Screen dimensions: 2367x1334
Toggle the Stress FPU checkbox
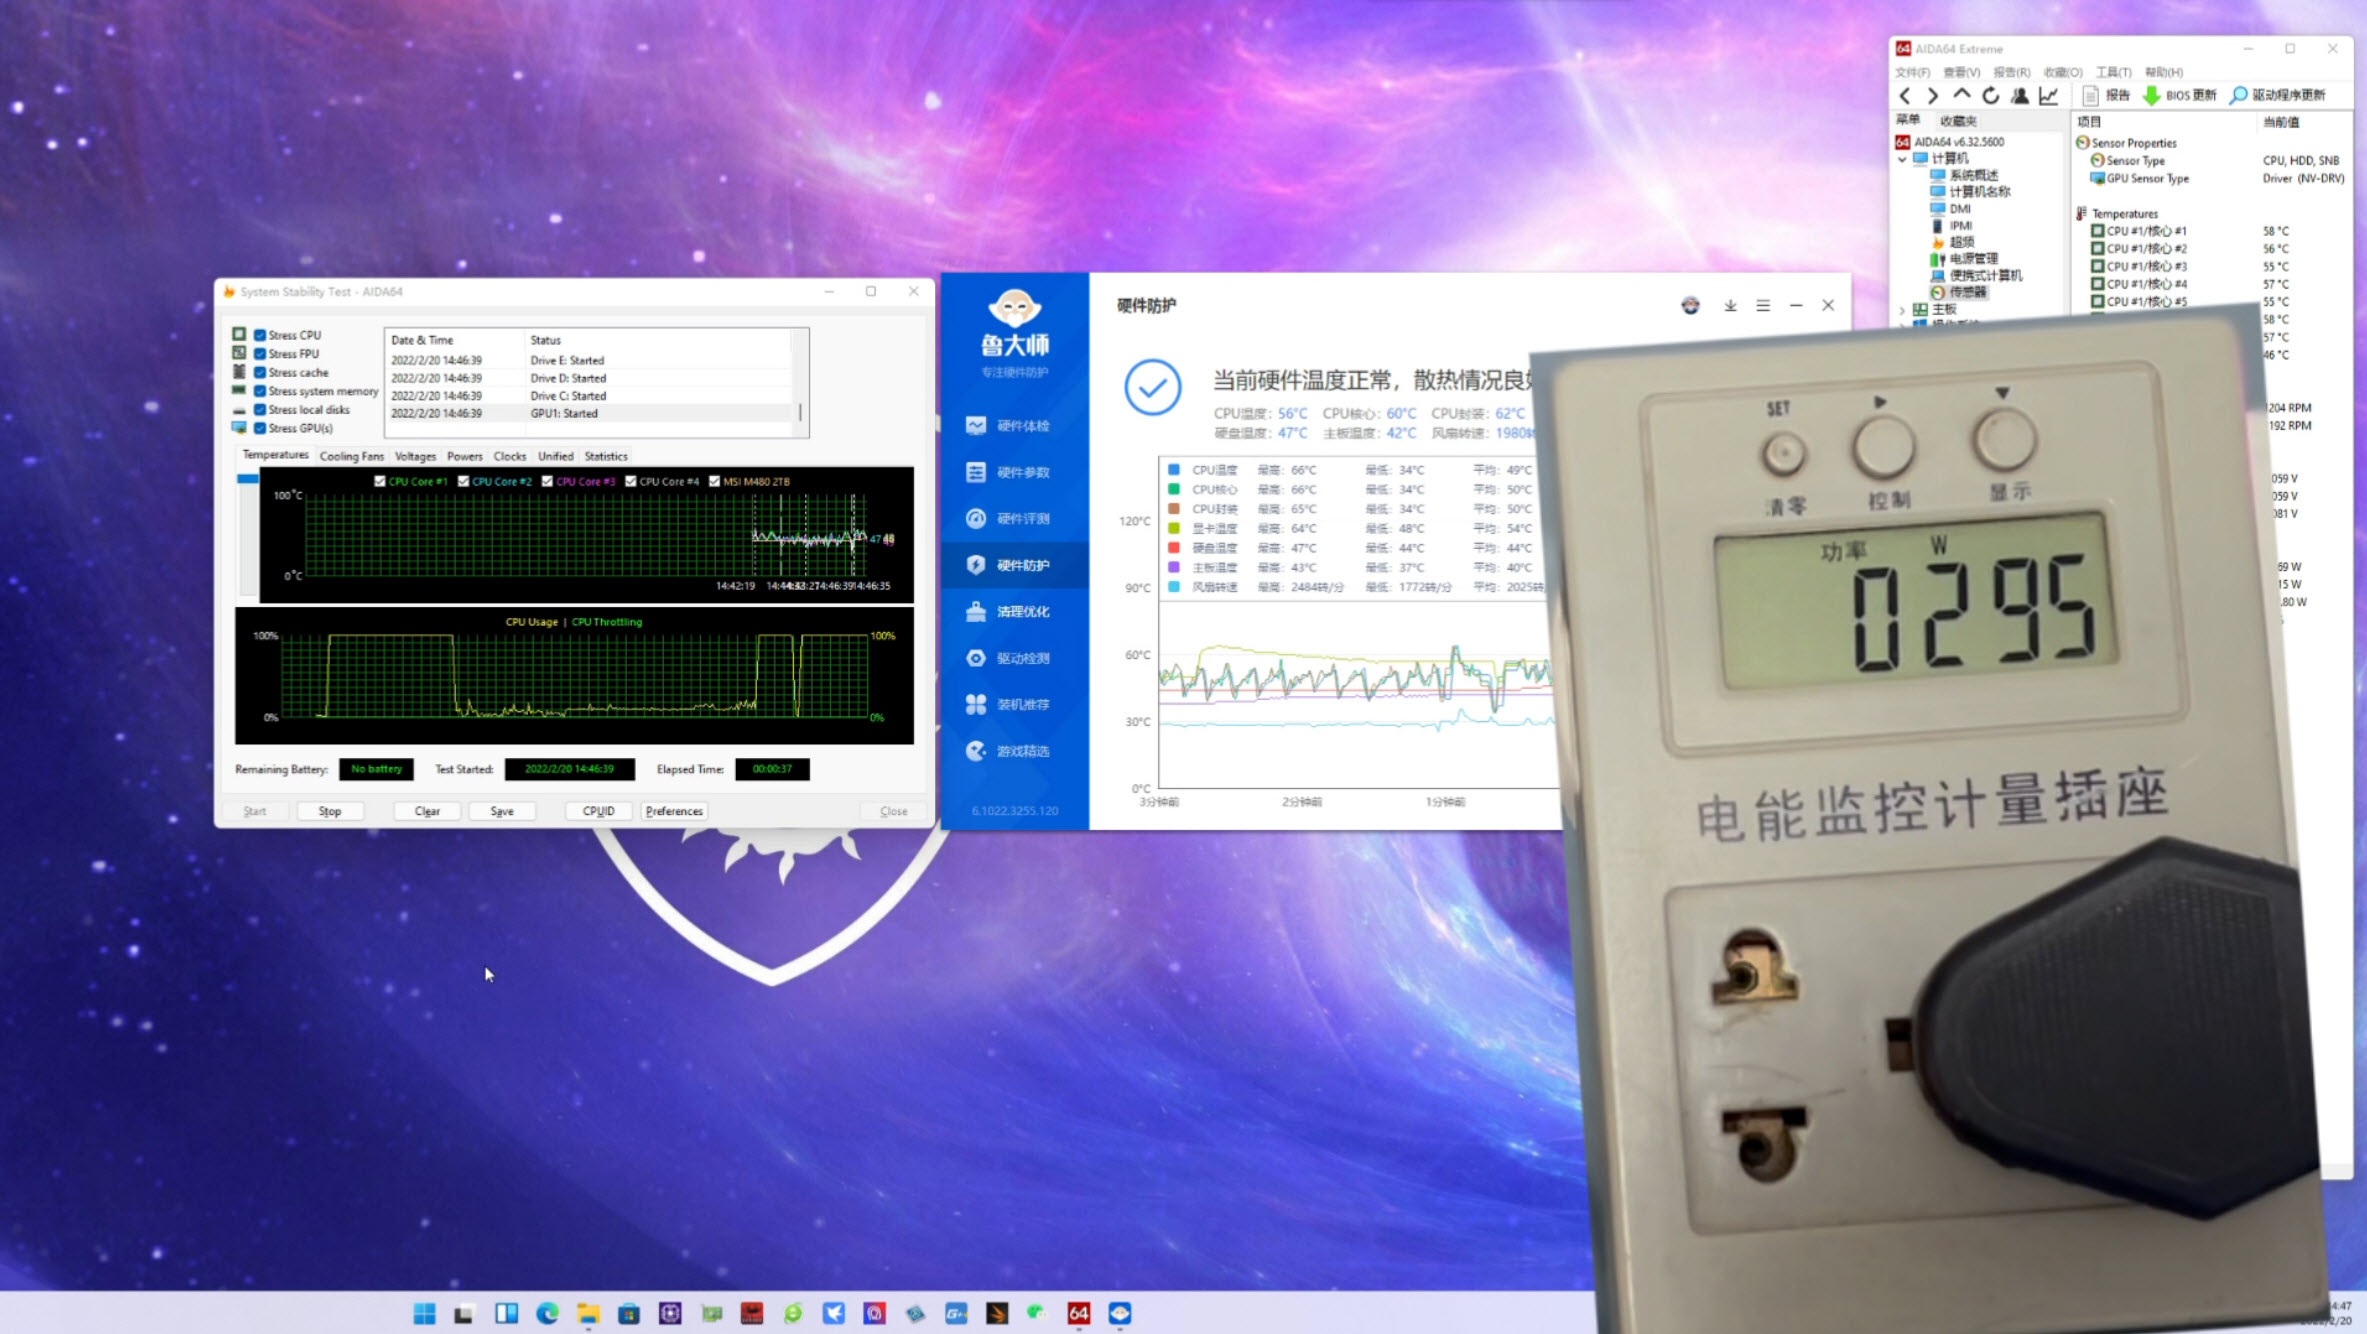coord(260,354)
